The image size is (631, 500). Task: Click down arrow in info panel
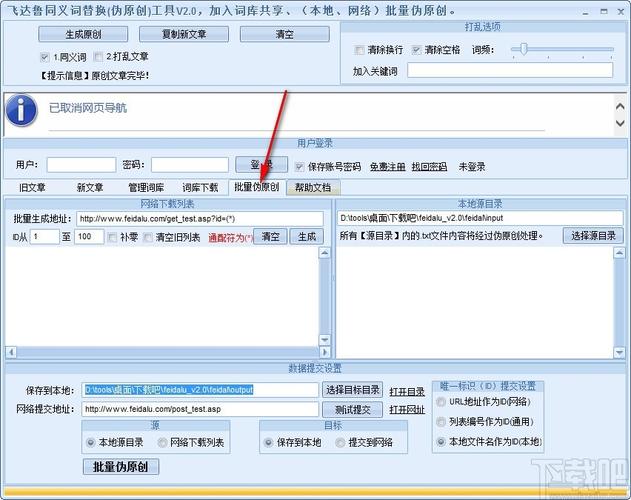pyautogui.click(x=620, y=123)
